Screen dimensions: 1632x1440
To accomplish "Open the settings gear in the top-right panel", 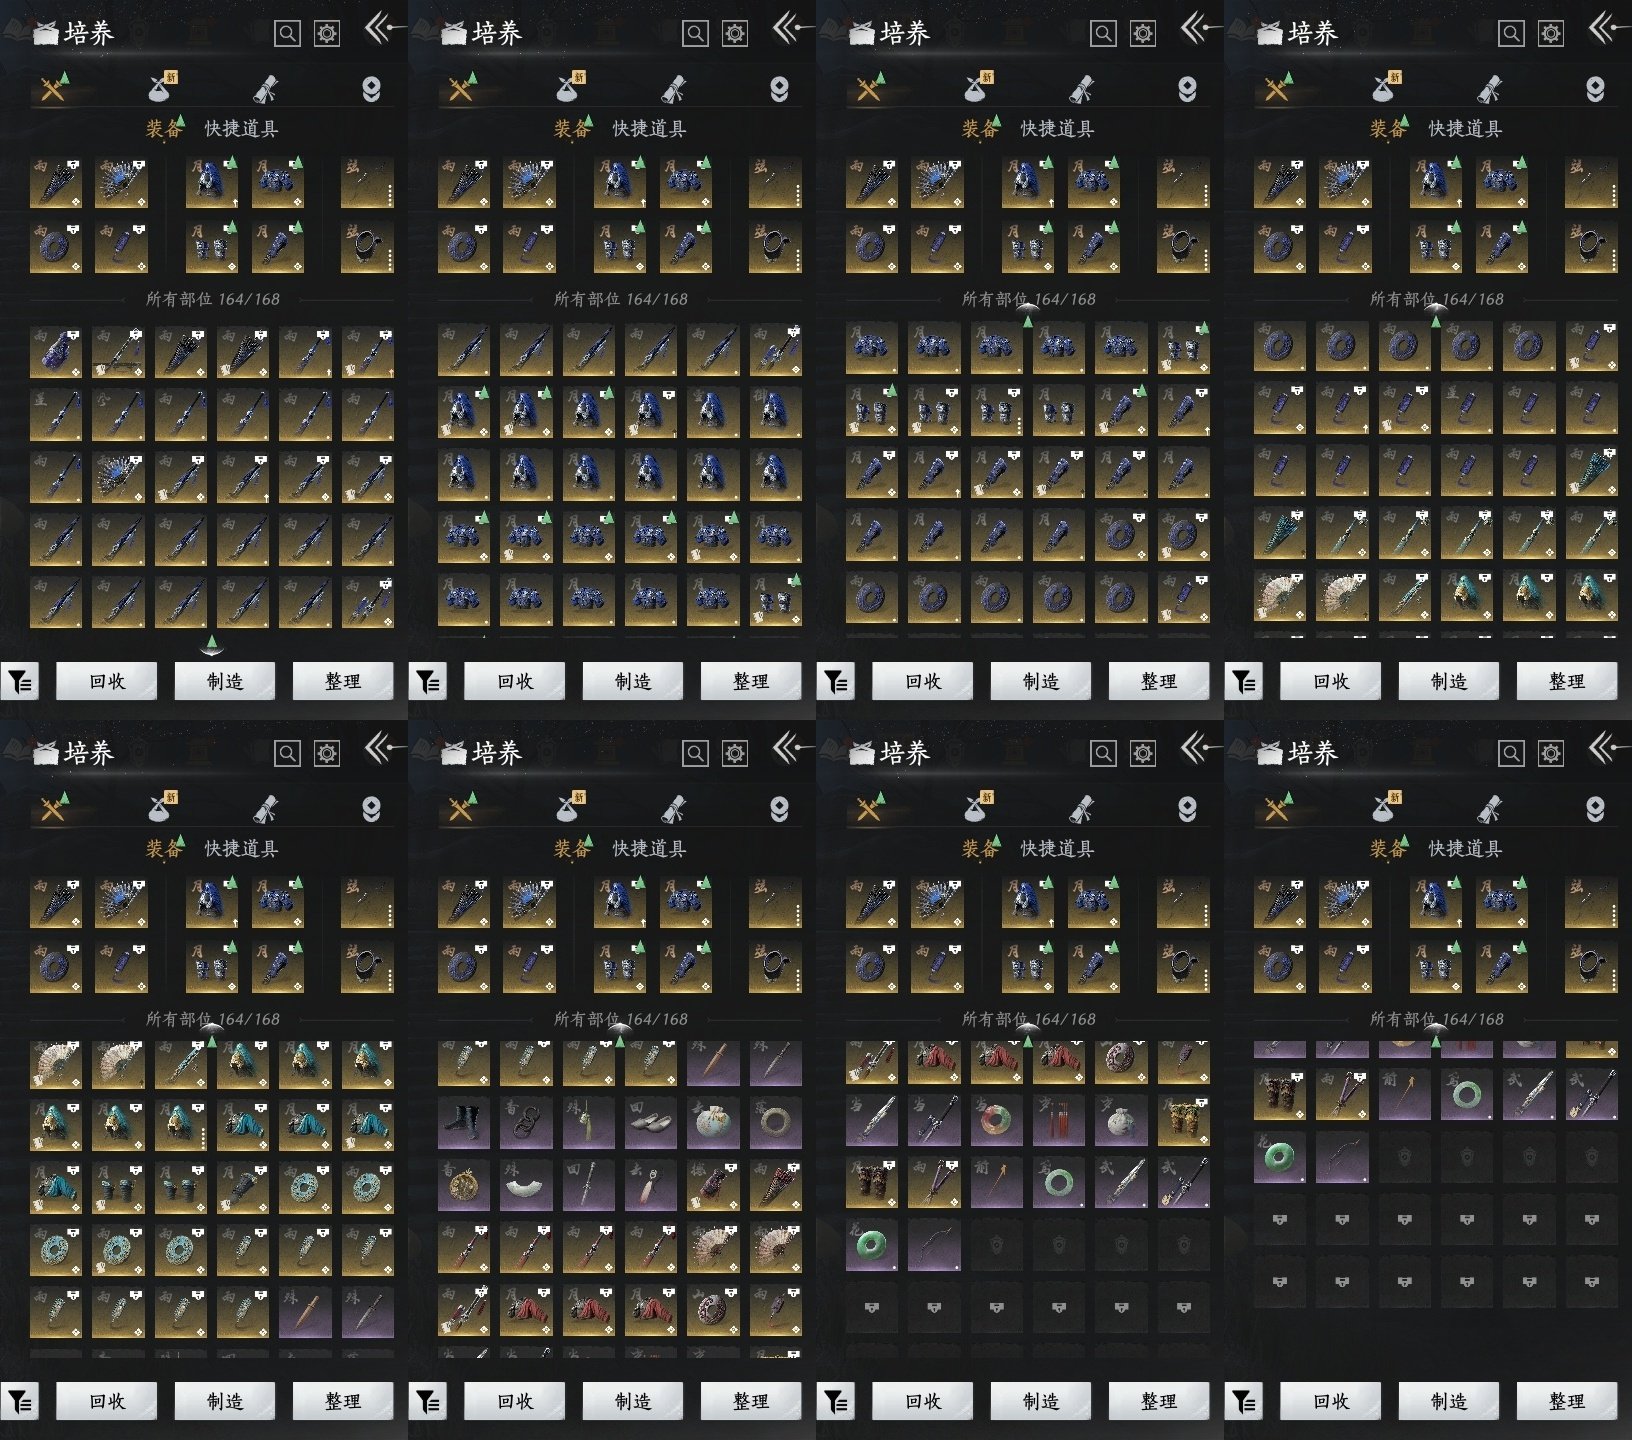I will click(x=1550, y=34).
